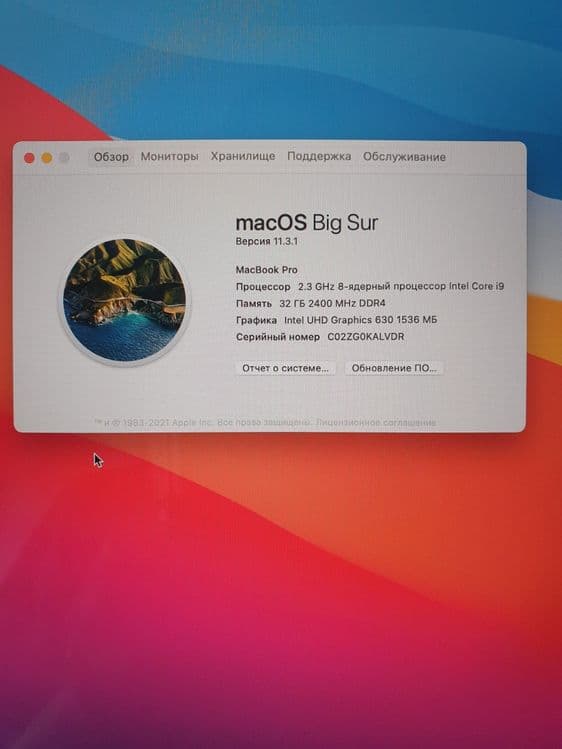Click the Версия 11.3.1 text

(x=266, y=242)
